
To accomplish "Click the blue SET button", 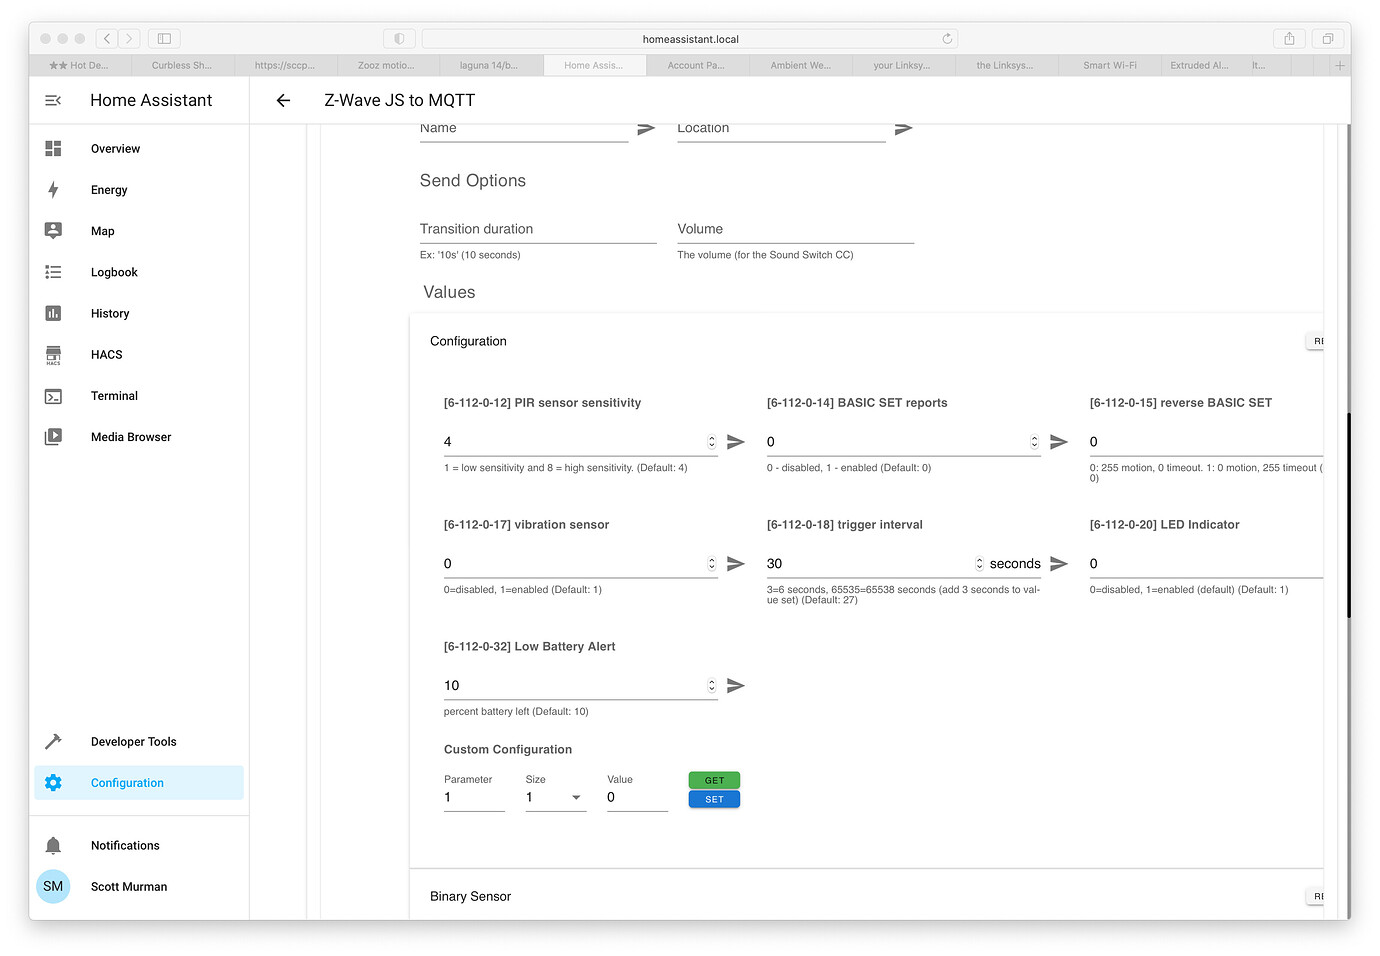I will pyautogui.click(x=714, y=799).
